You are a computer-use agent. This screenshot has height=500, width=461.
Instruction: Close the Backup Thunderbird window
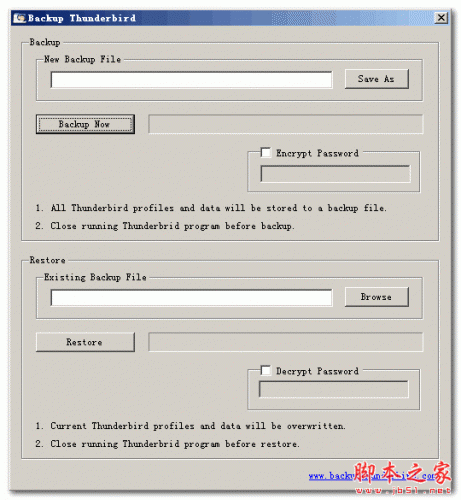pos(441,18)
